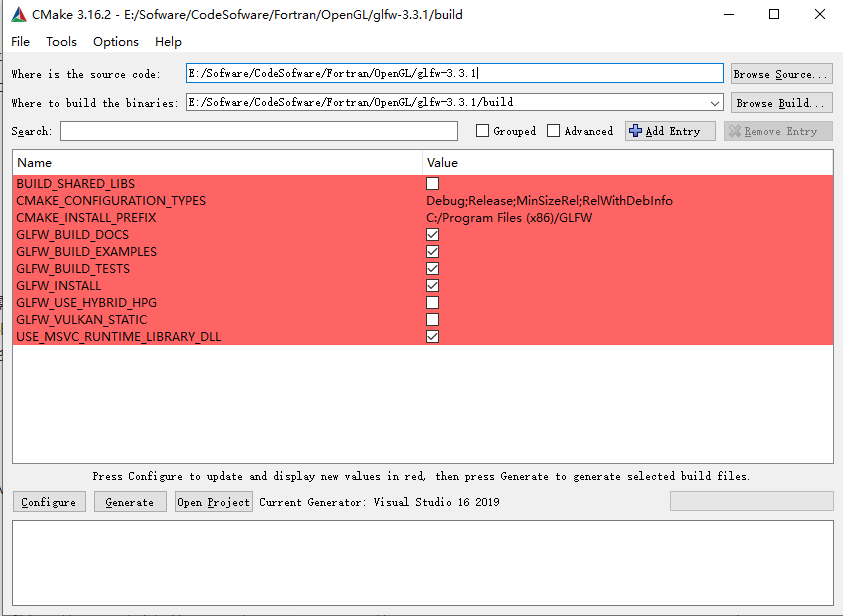
Task: Uncheck GLFW_BUILD_EXAMPLES checkbox
Action: point(432,252)
